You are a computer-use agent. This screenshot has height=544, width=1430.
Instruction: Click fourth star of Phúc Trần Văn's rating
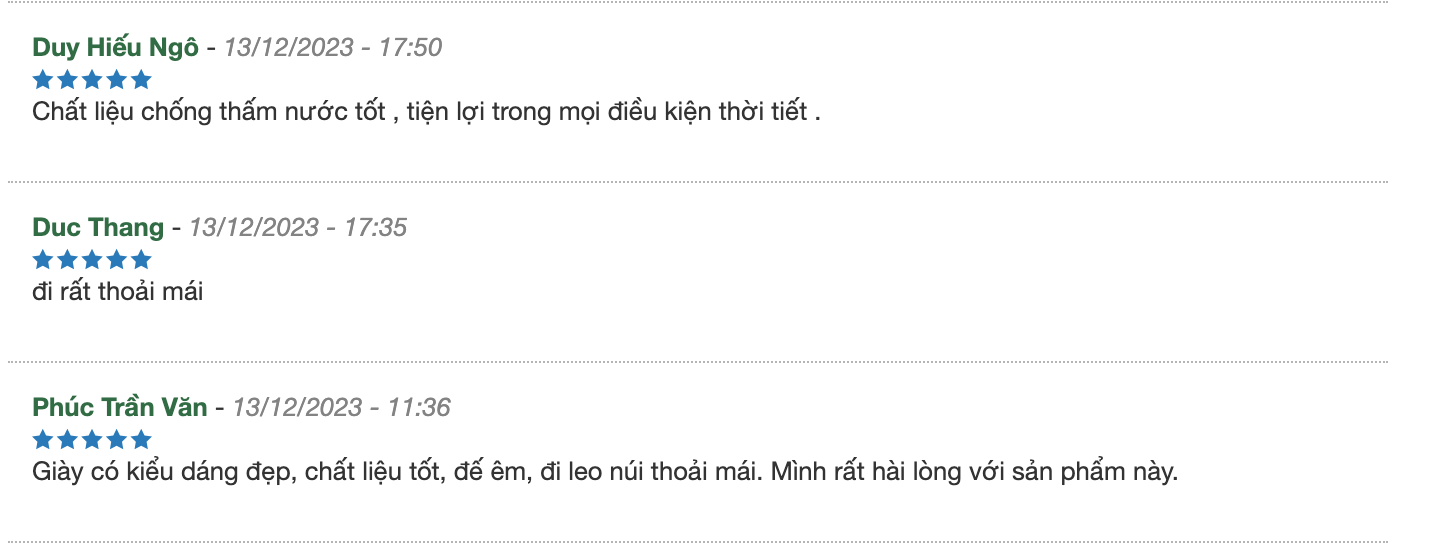117,440
